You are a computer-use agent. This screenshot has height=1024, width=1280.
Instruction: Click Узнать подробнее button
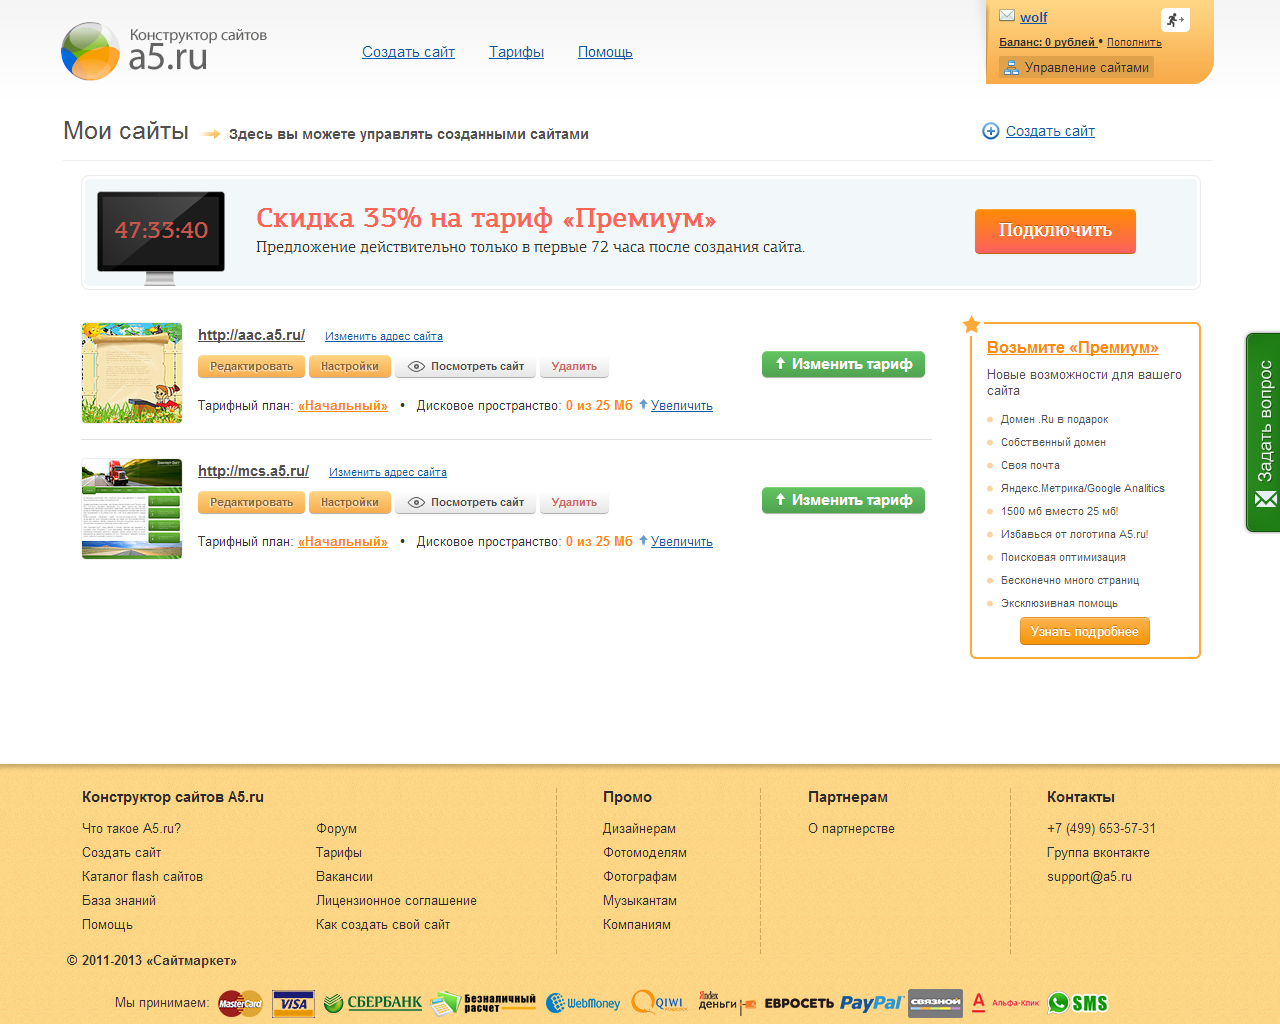pyautogui.click(x=1084, y=632)
